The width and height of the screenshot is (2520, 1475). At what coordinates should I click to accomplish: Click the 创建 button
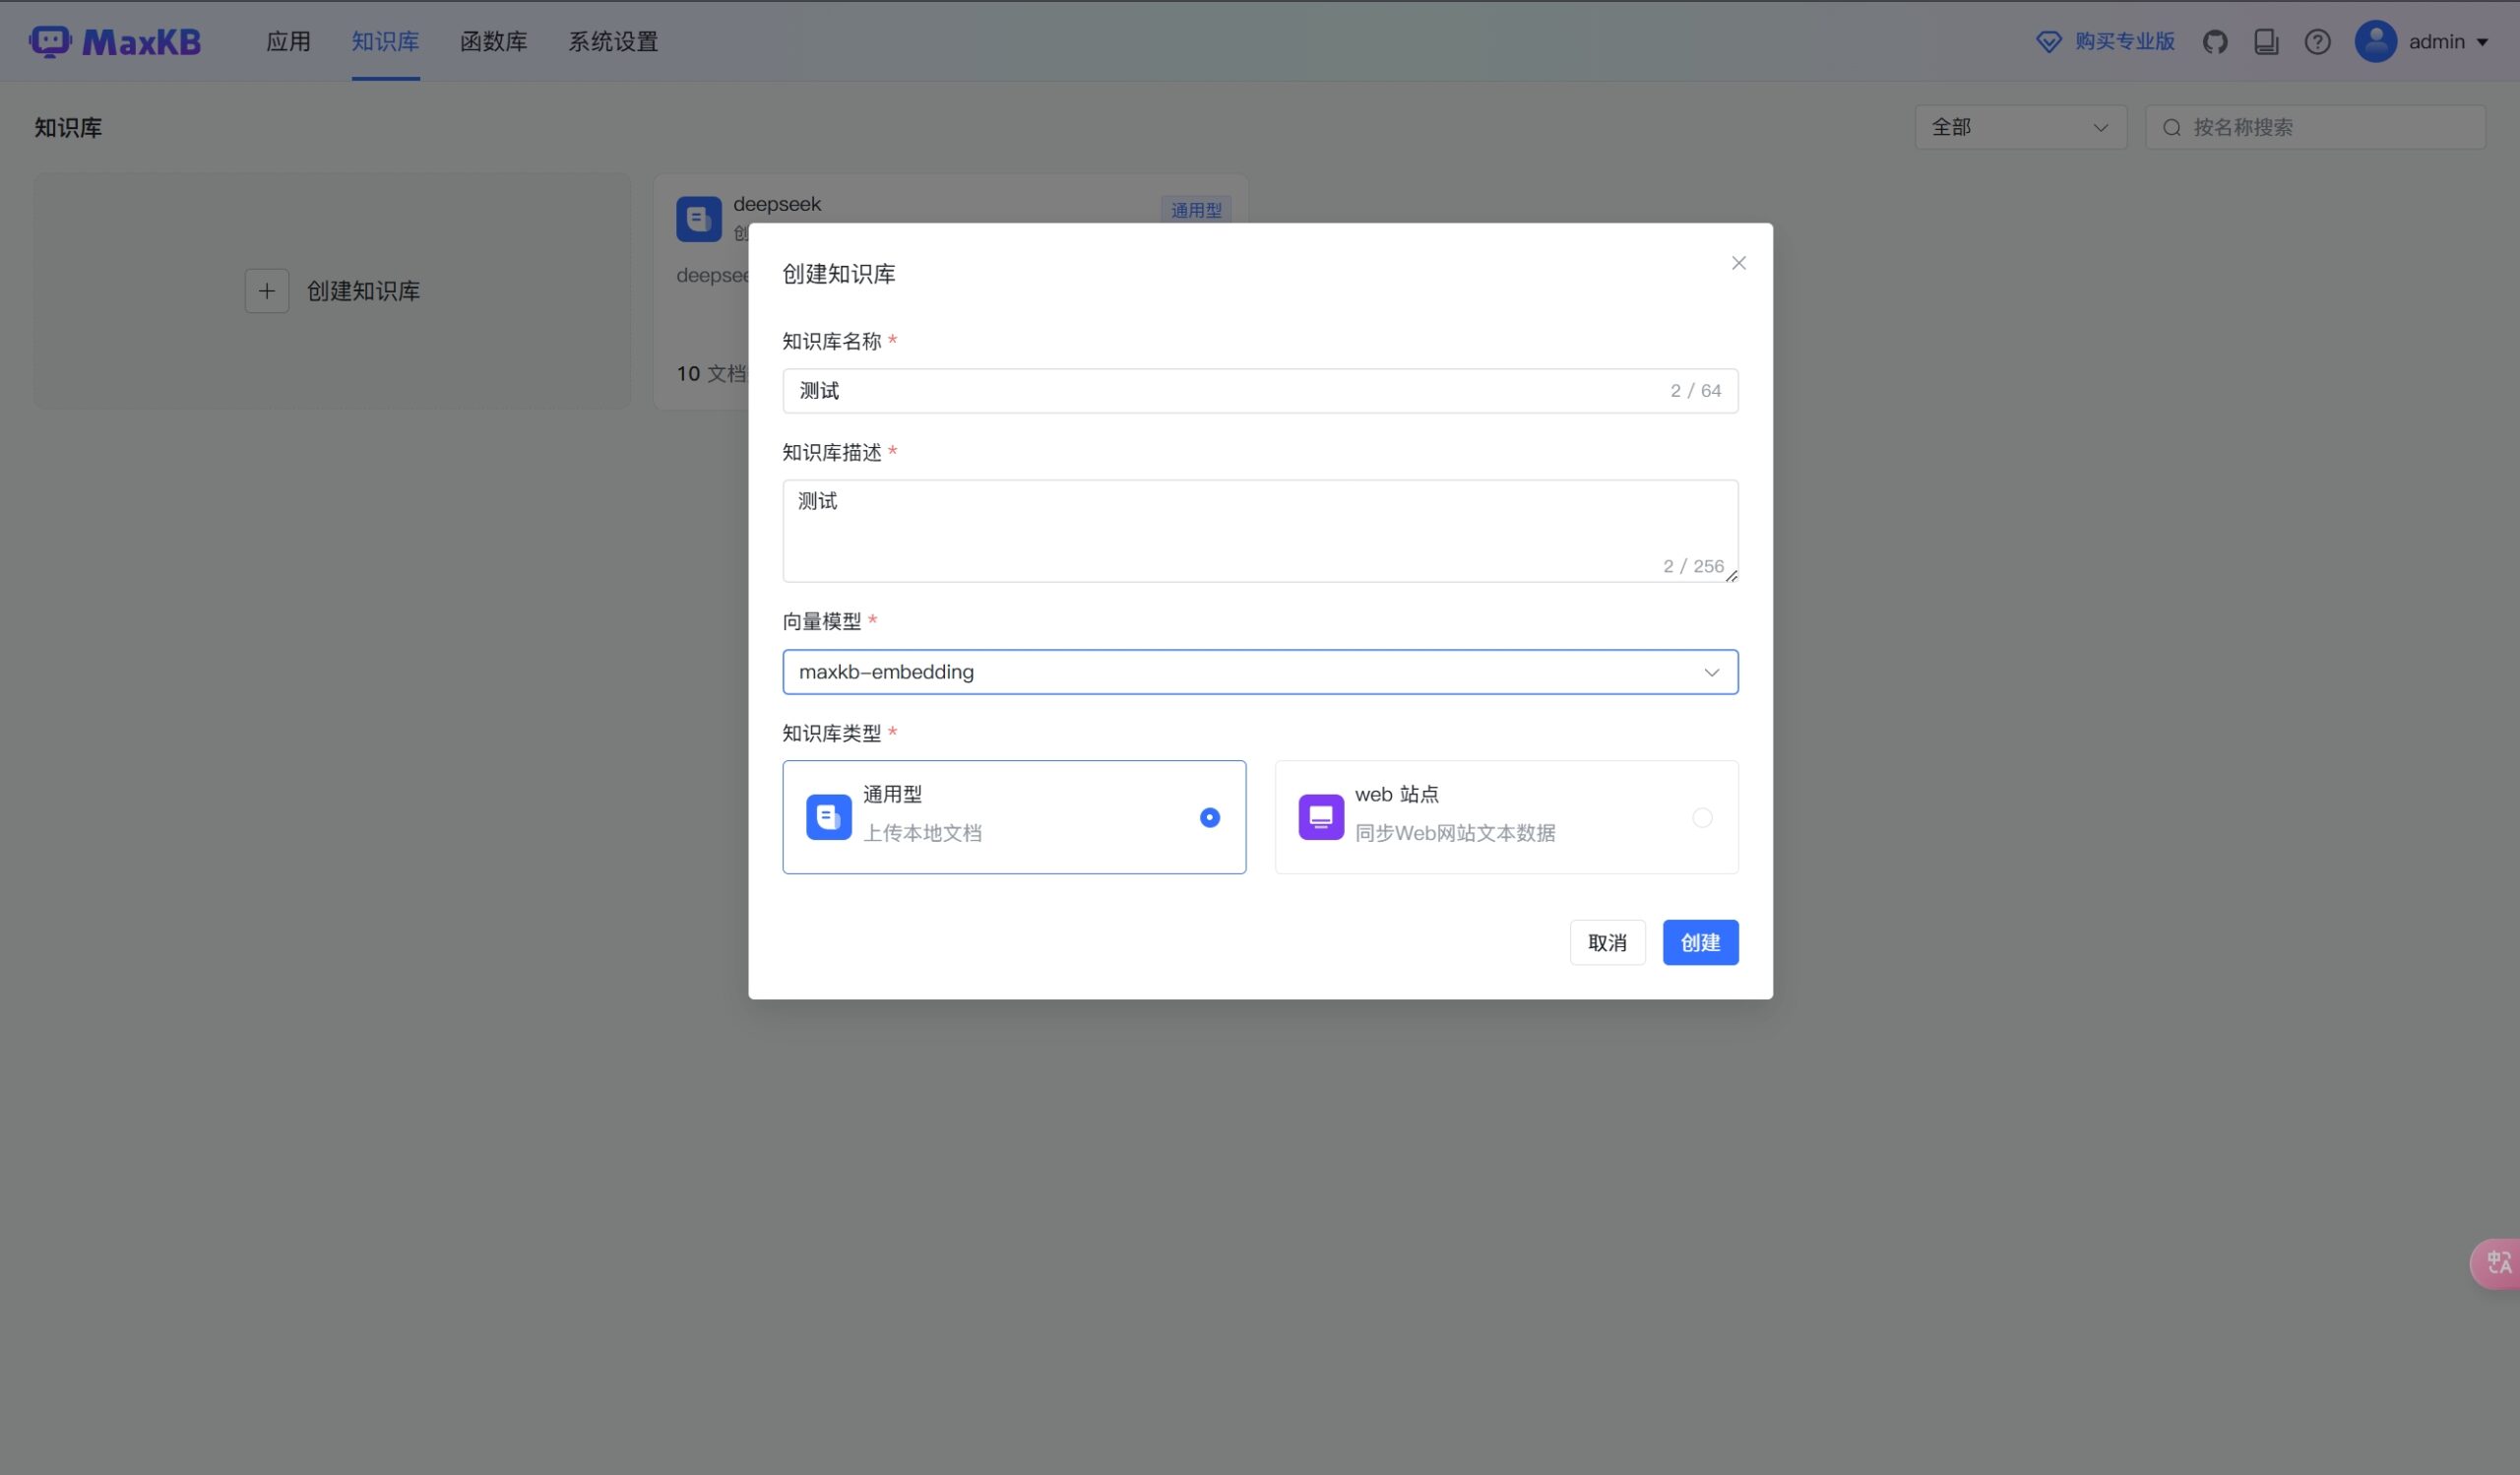(1700, 942)
